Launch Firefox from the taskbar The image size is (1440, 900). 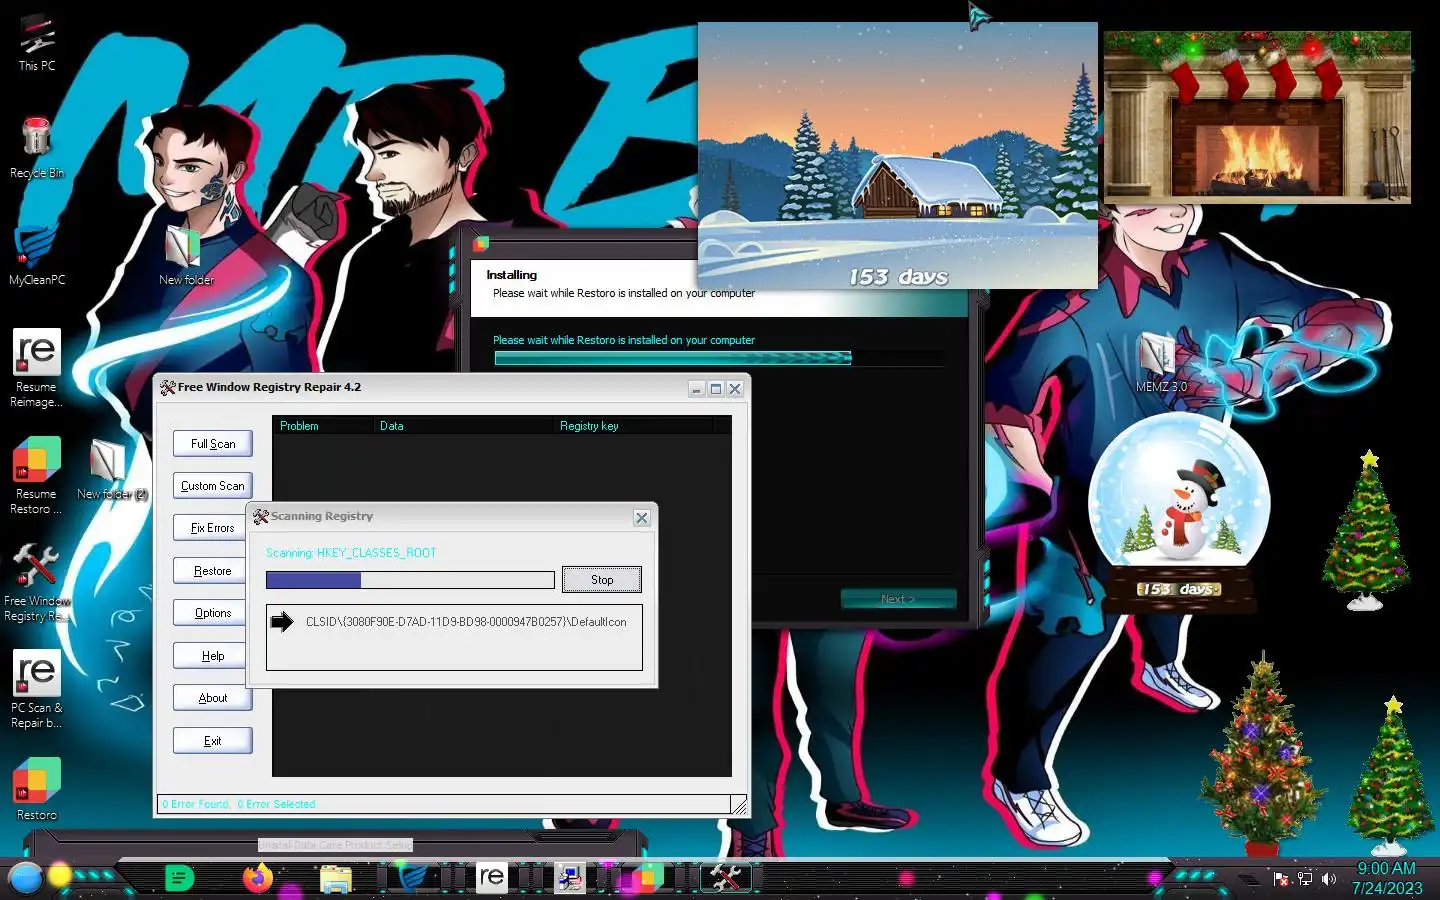(258, 878)
